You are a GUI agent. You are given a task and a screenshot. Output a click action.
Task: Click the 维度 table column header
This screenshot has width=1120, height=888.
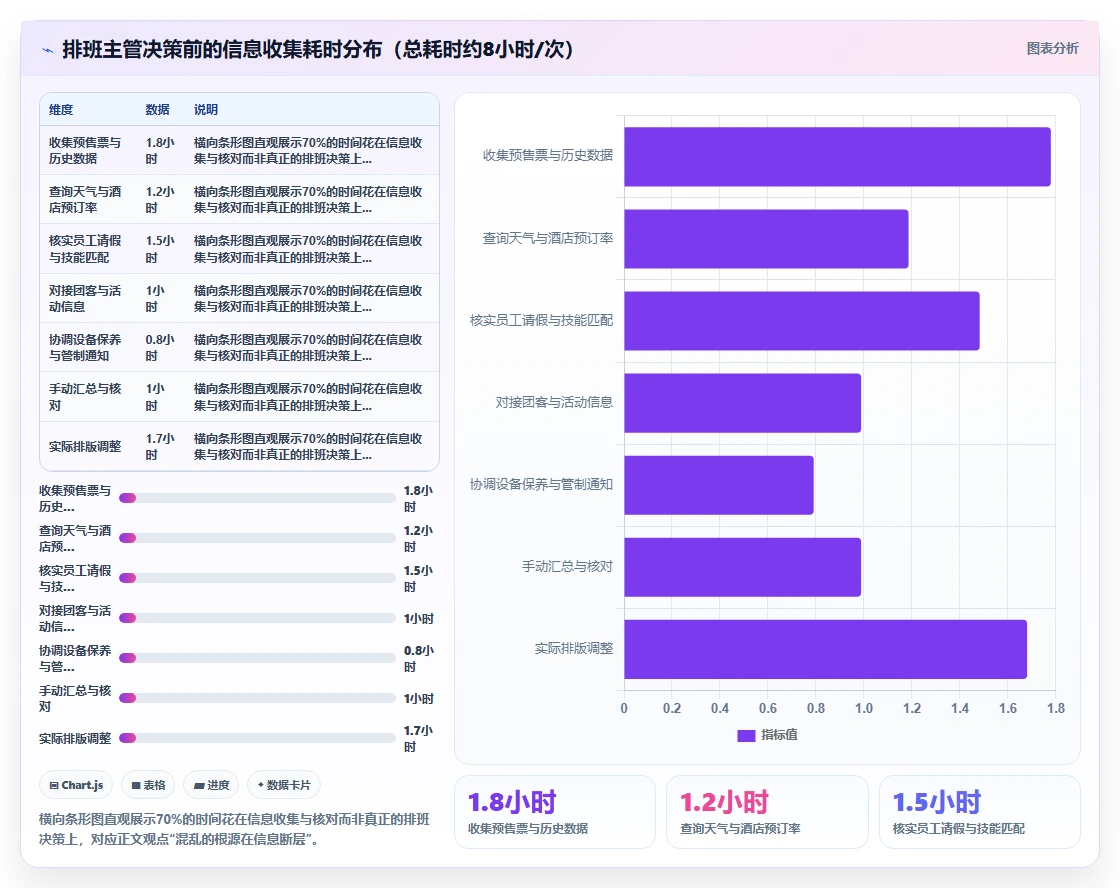coord(61,109)
